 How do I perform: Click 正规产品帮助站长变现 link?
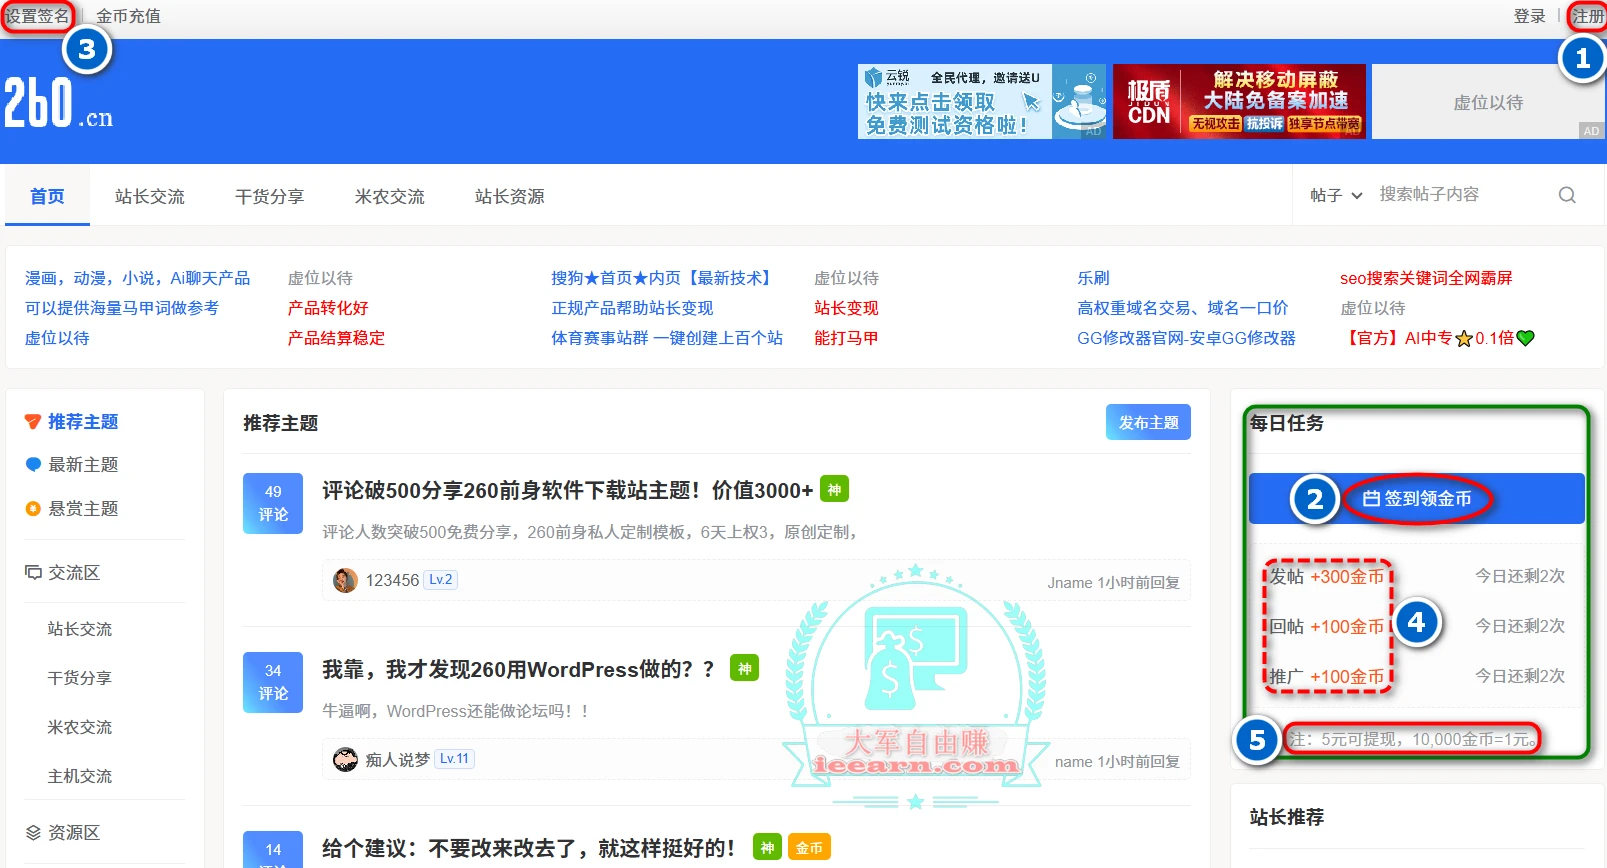tap(632, 308)
